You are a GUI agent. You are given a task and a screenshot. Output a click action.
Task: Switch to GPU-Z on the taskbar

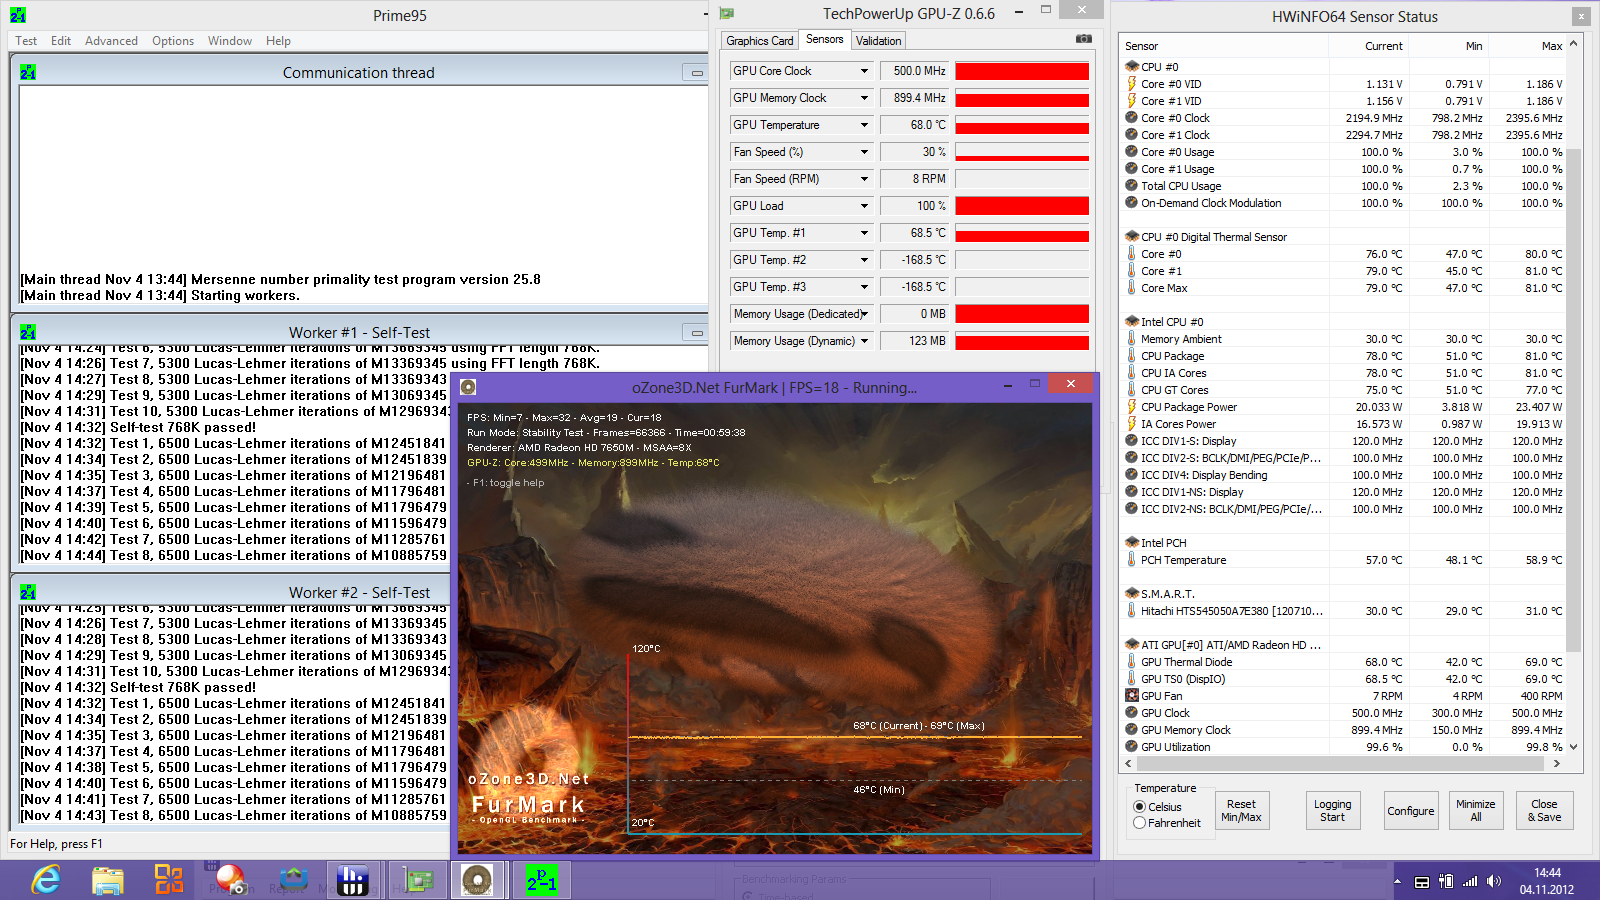click(416, 880)
